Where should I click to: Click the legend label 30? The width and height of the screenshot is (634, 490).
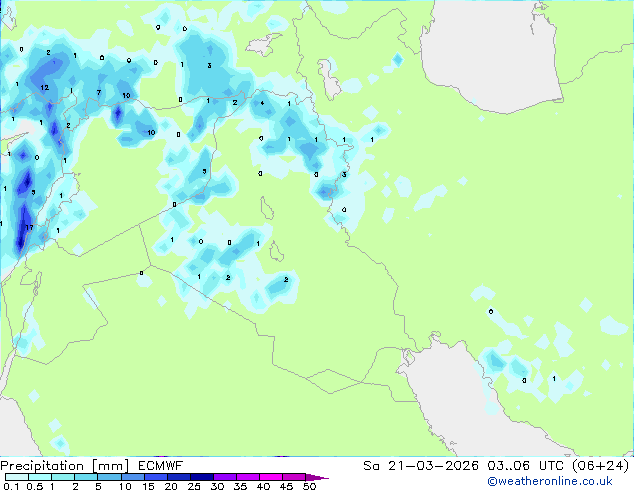coord(217,486)
